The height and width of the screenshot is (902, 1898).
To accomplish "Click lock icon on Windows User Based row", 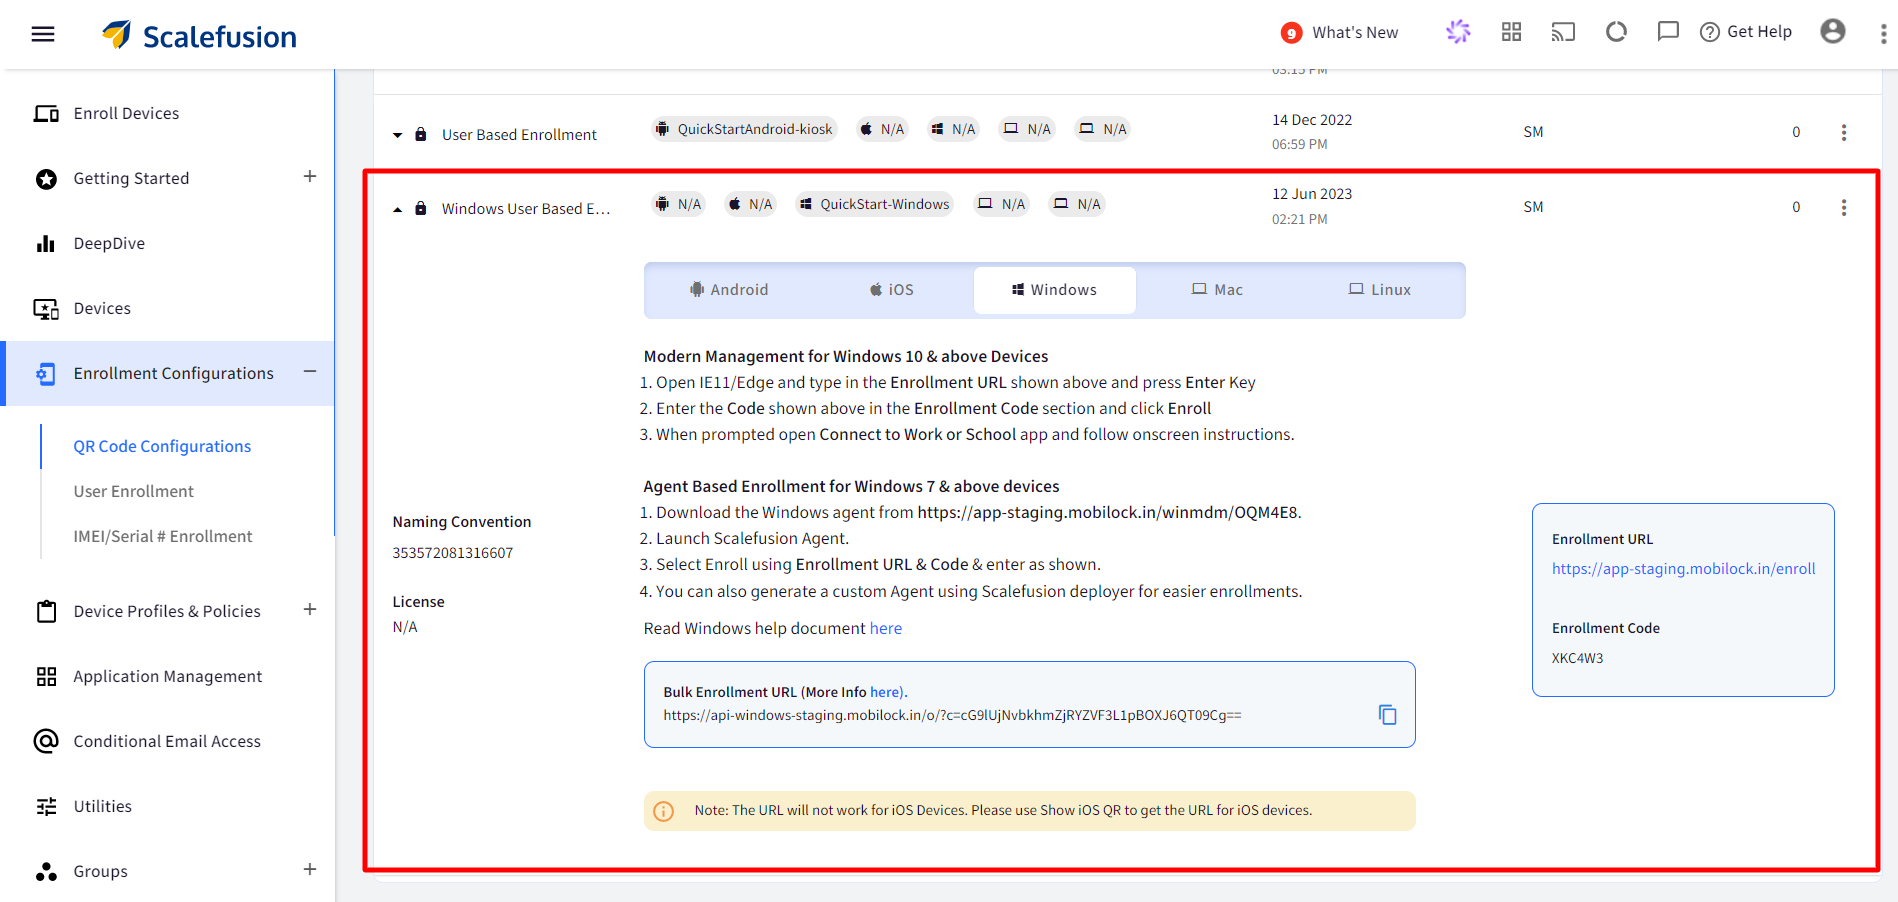I will 421,208.
